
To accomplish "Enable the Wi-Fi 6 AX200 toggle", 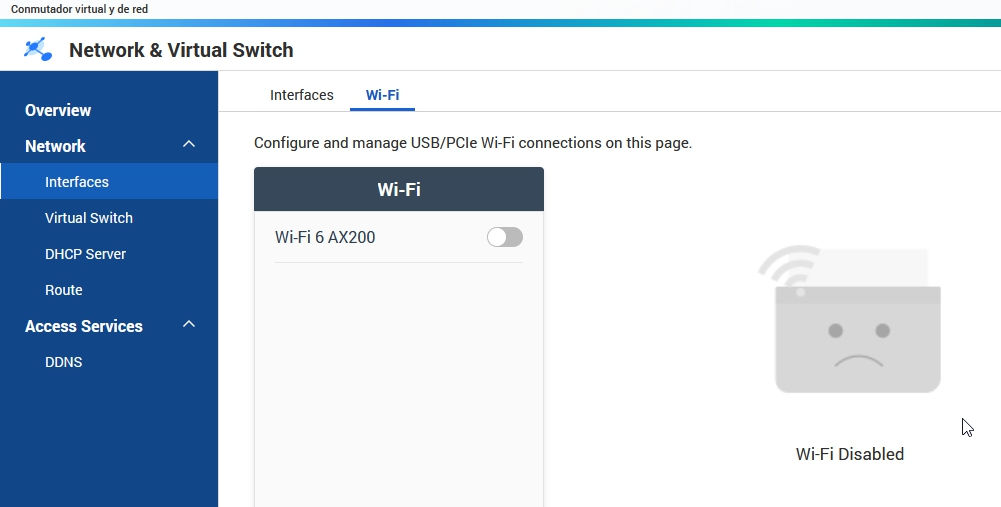I will coord(504,237).
